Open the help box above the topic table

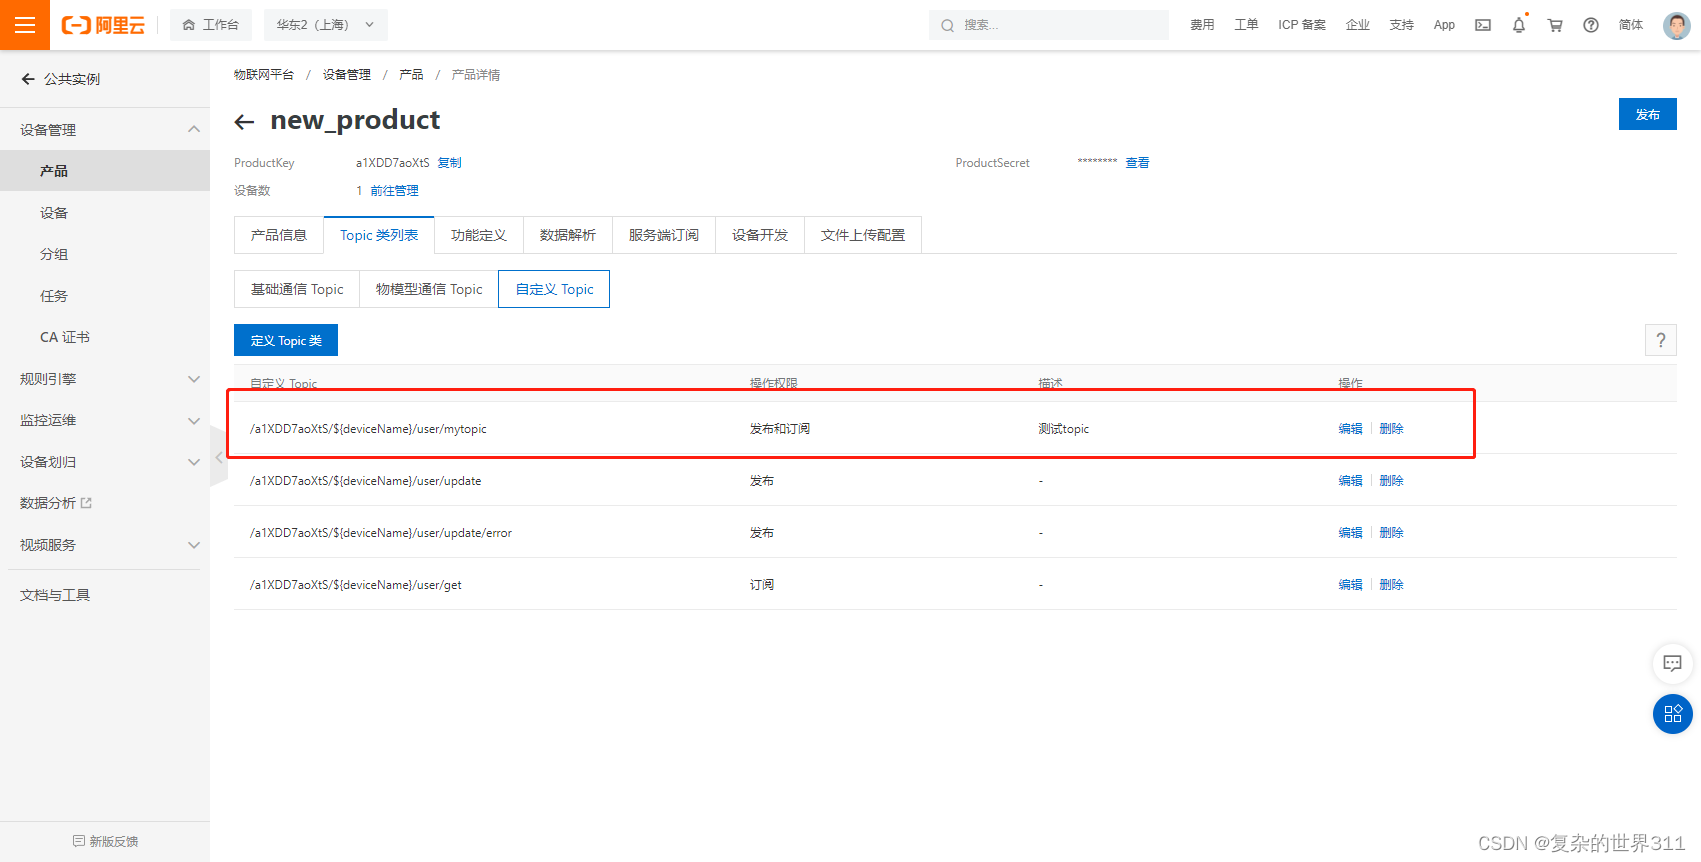[1661, 340]
